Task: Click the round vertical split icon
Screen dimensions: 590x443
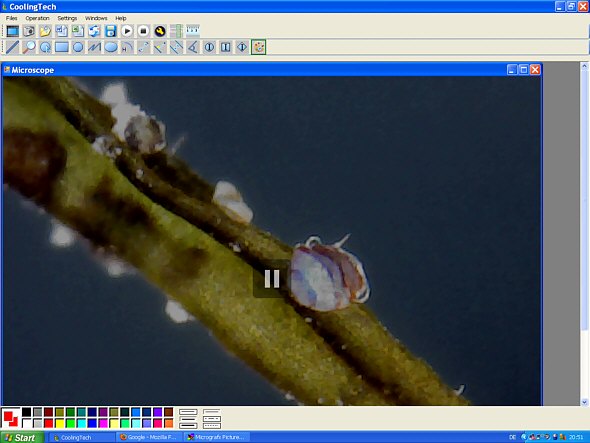Action: (x=209, y=47)
